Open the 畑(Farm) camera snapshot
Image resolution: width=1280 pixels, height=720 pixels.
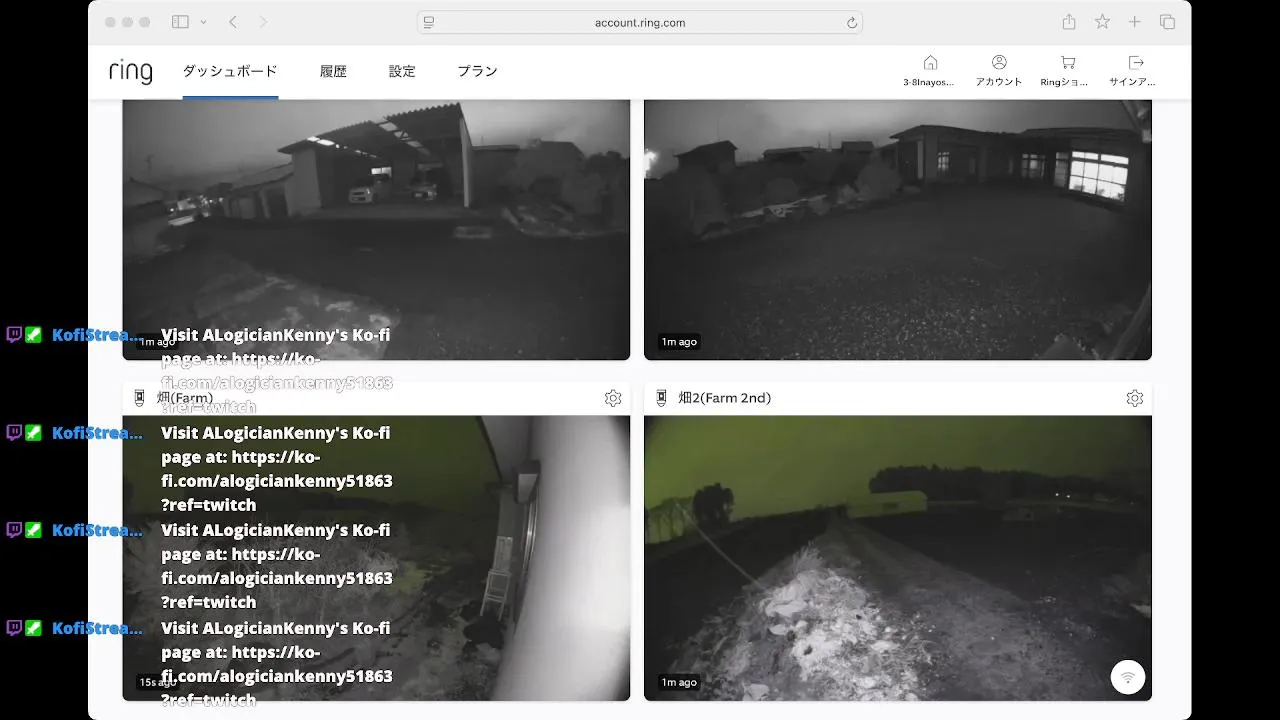point(376,557)
